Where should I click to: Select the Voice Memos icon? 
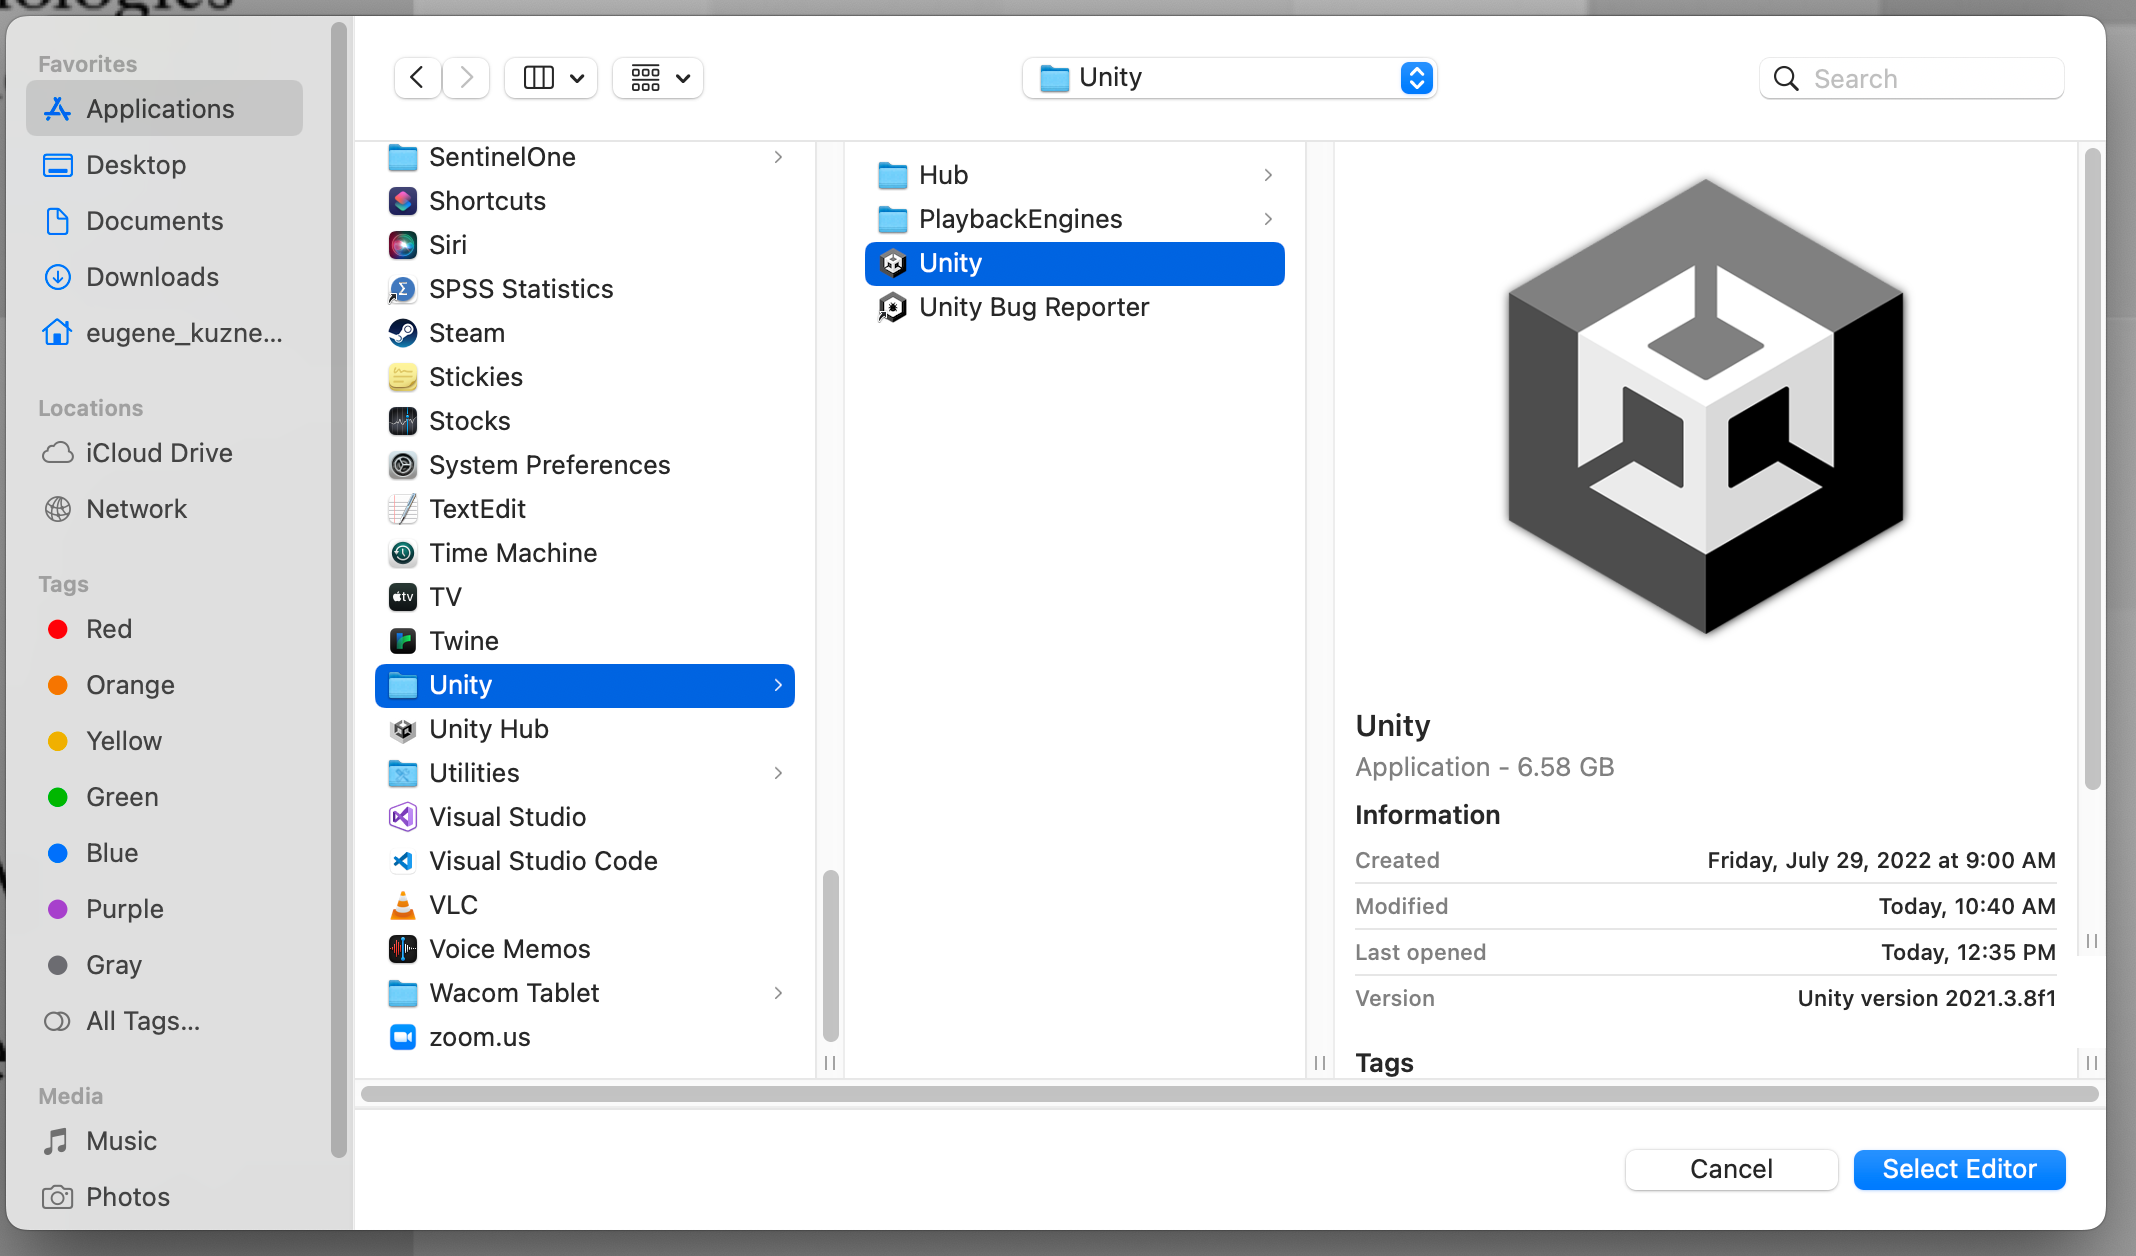click(x=403, y=949)
